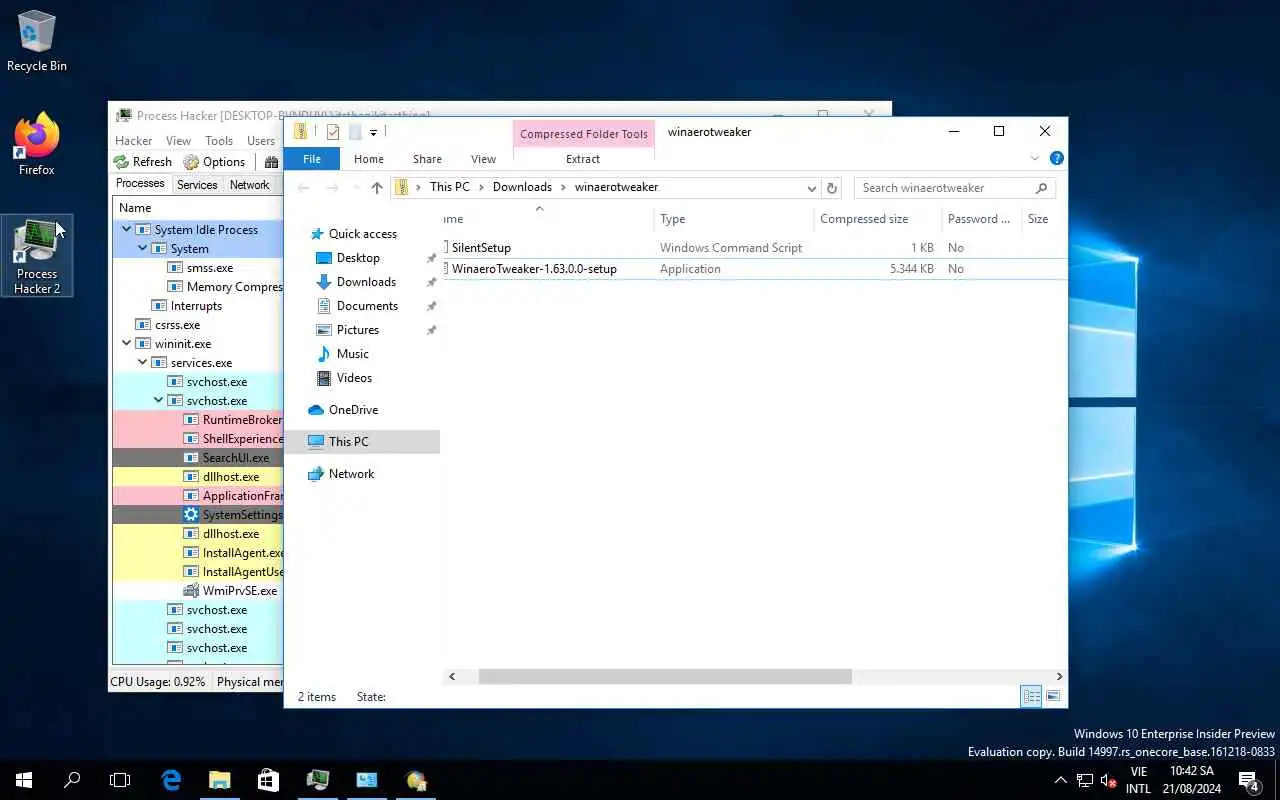Click the New folder quick access icon

(354, 132)
